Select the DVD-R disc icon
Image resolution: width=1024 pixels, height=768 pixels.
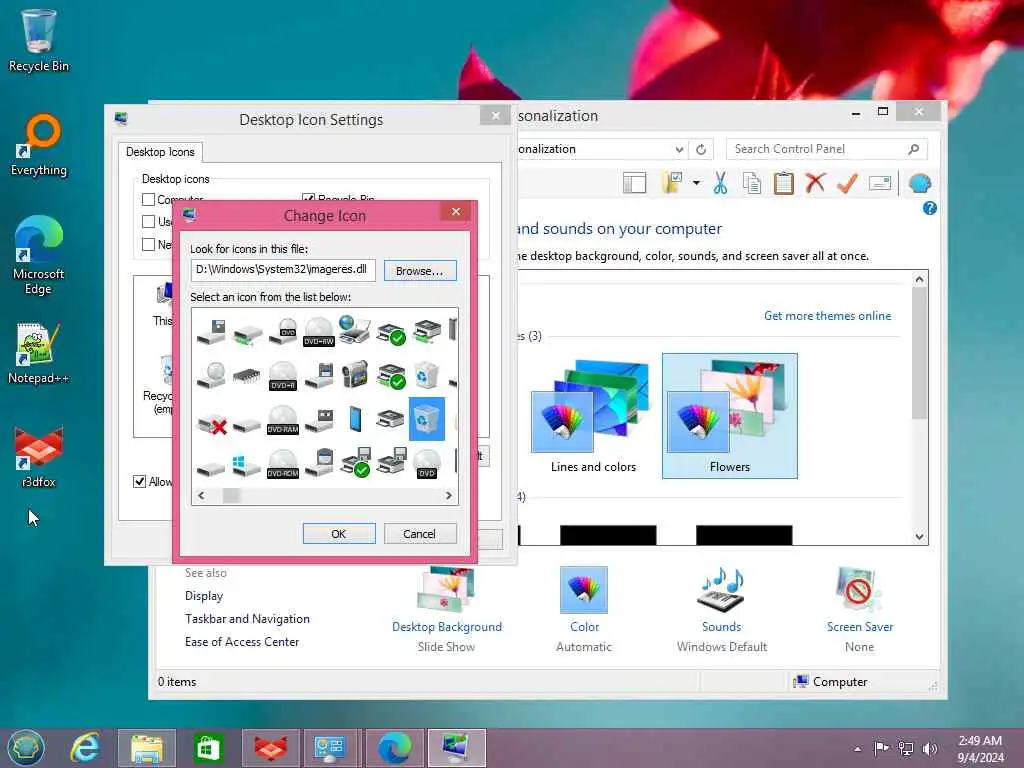pos(283,376)
